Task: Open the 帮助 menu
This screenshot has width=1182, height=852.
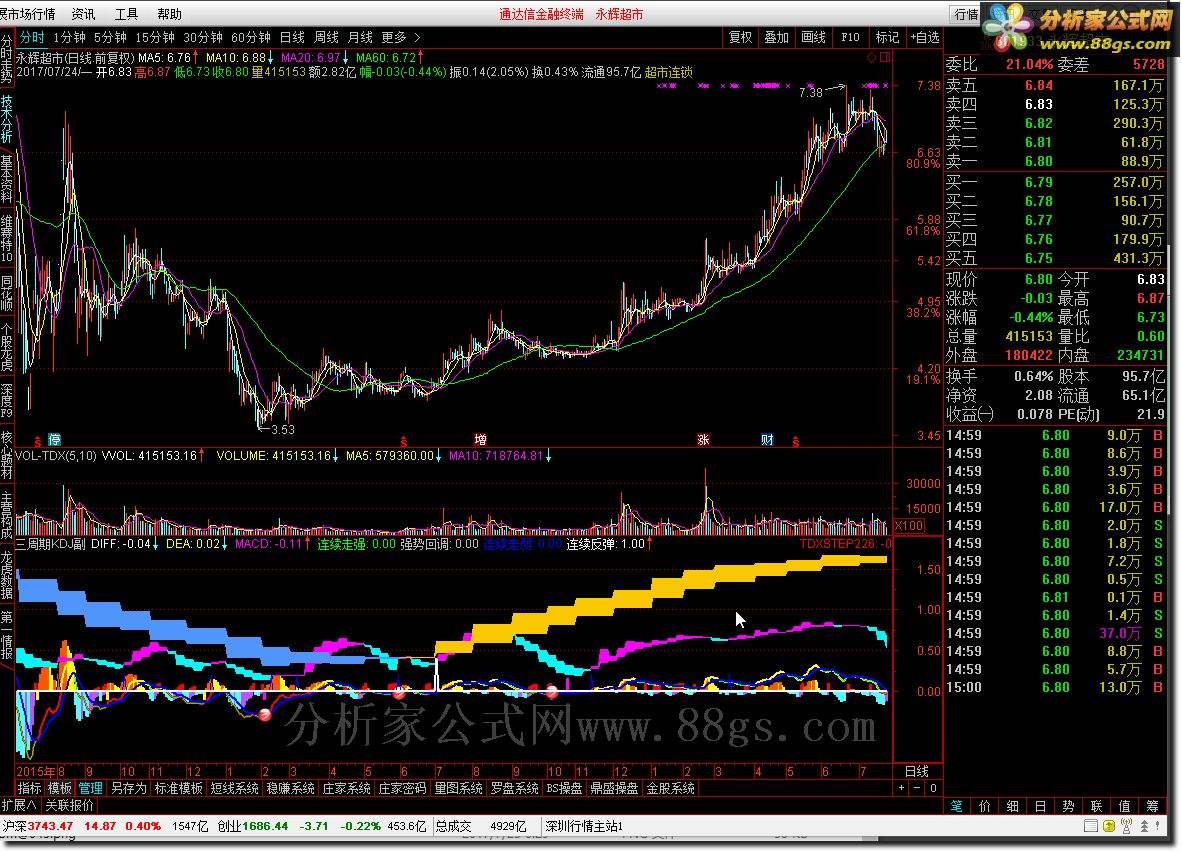Action: [x=170, y=14]
